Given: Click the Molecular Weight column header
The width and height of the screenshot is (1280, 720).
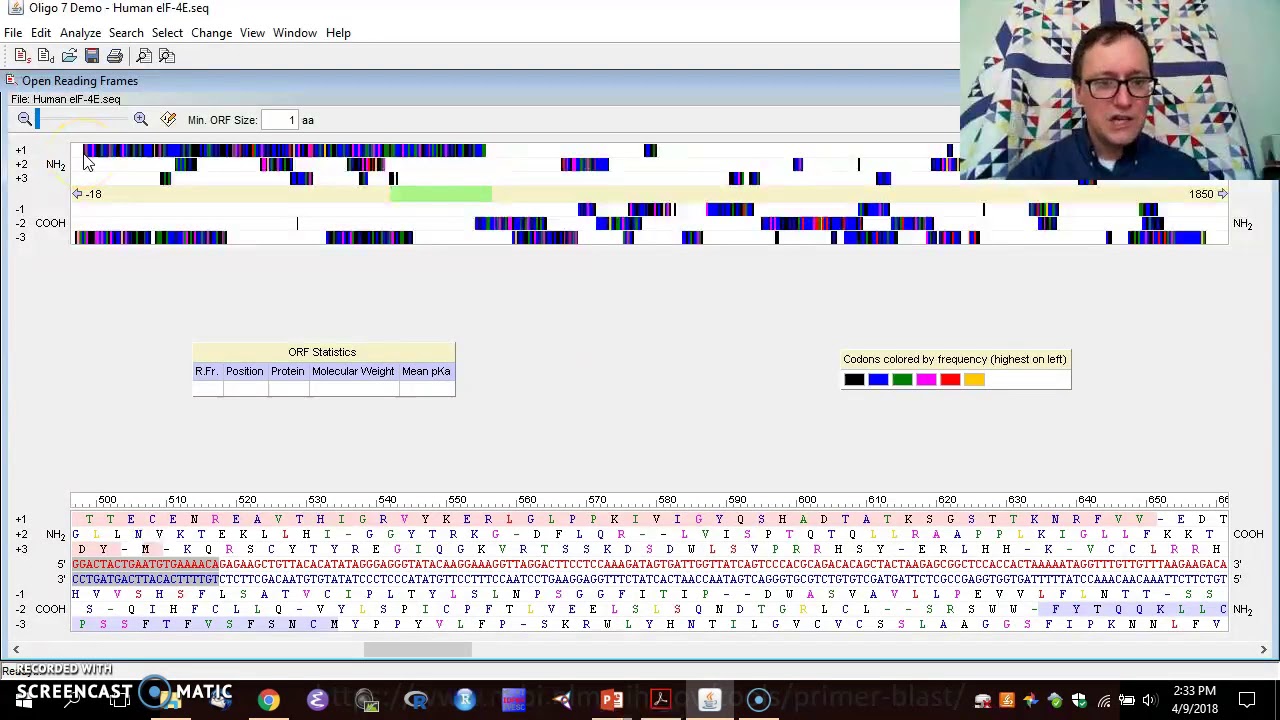Looking at the screenshot, I should [x=353, y=371].
